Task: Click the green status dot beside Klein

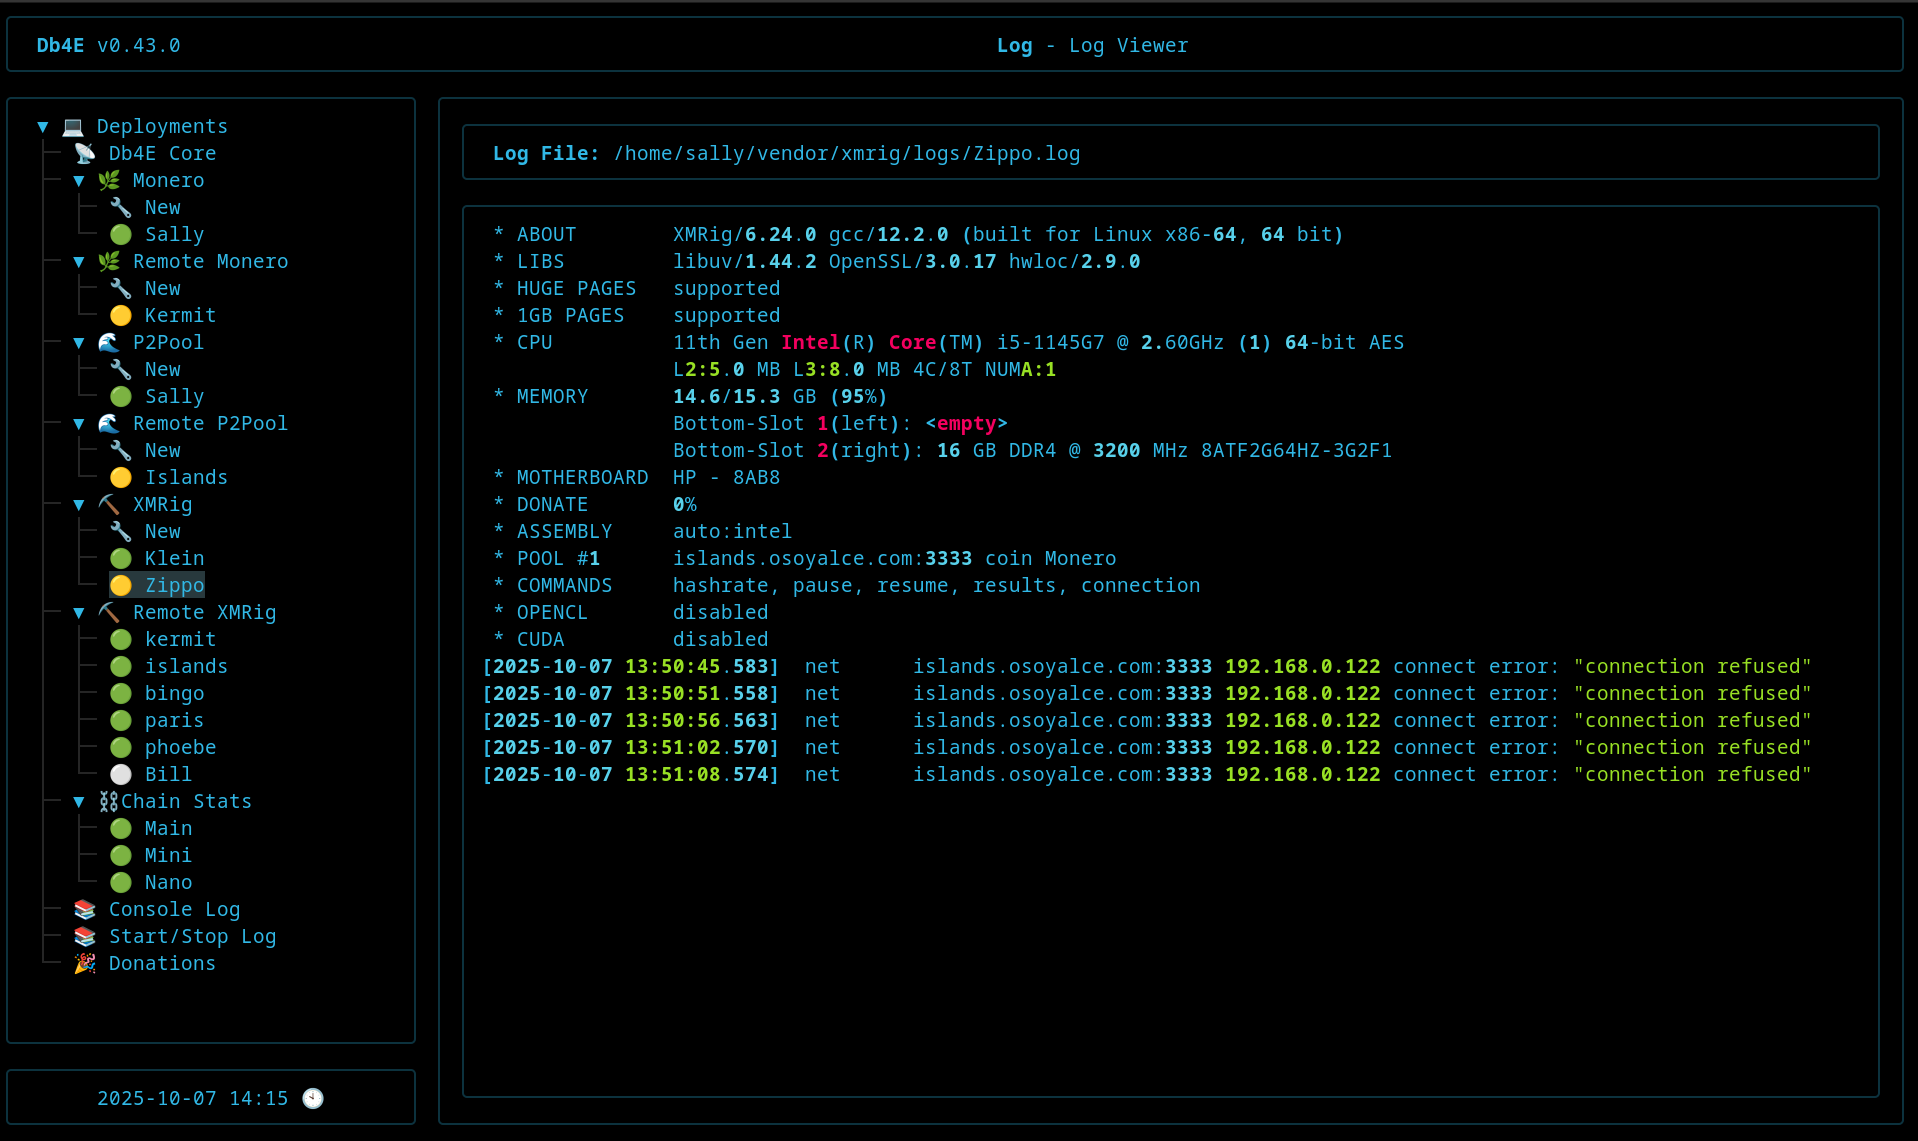Action: (121, 558)
